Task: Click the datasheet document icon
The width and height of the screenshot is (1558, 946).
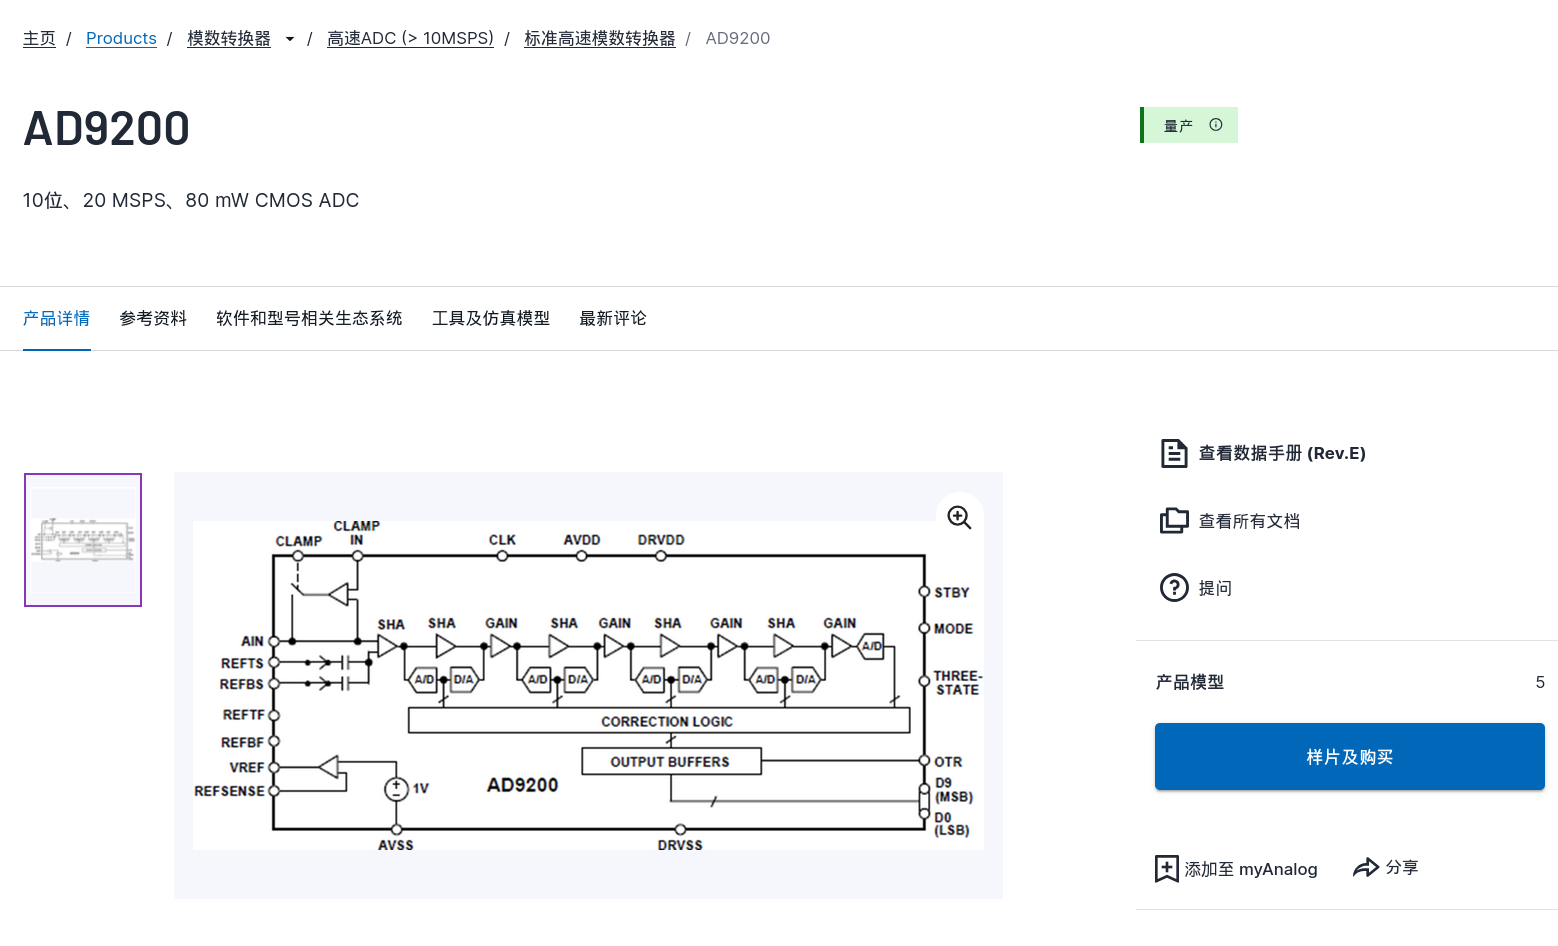Action: 1174,453
